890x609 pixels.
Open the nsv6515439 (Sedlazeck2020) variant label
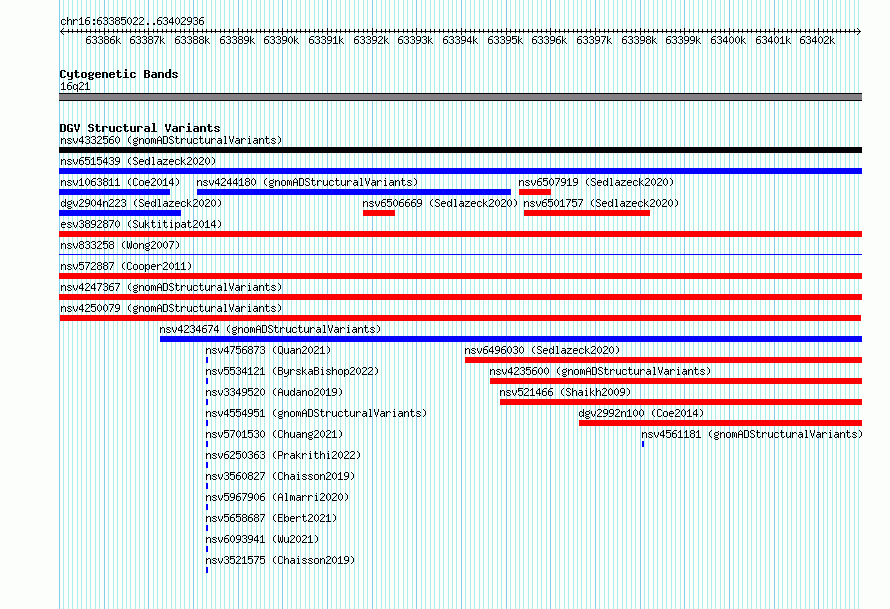point(138,161)
